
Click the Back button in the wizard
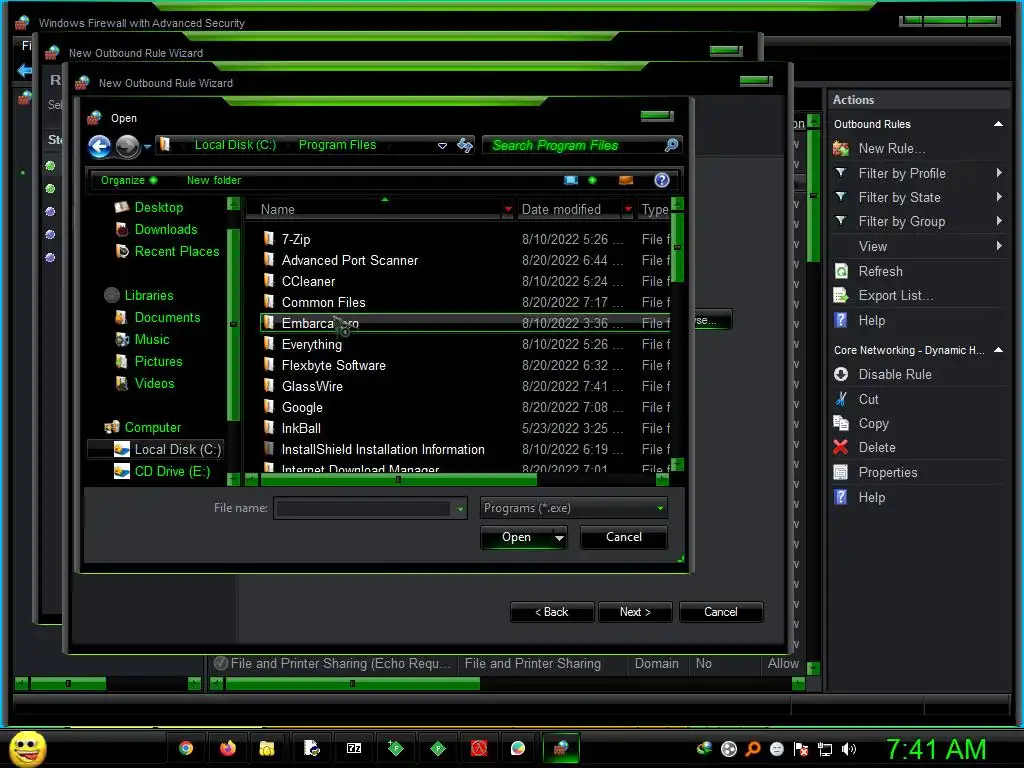pyautogui.click(x=552, y=612)
